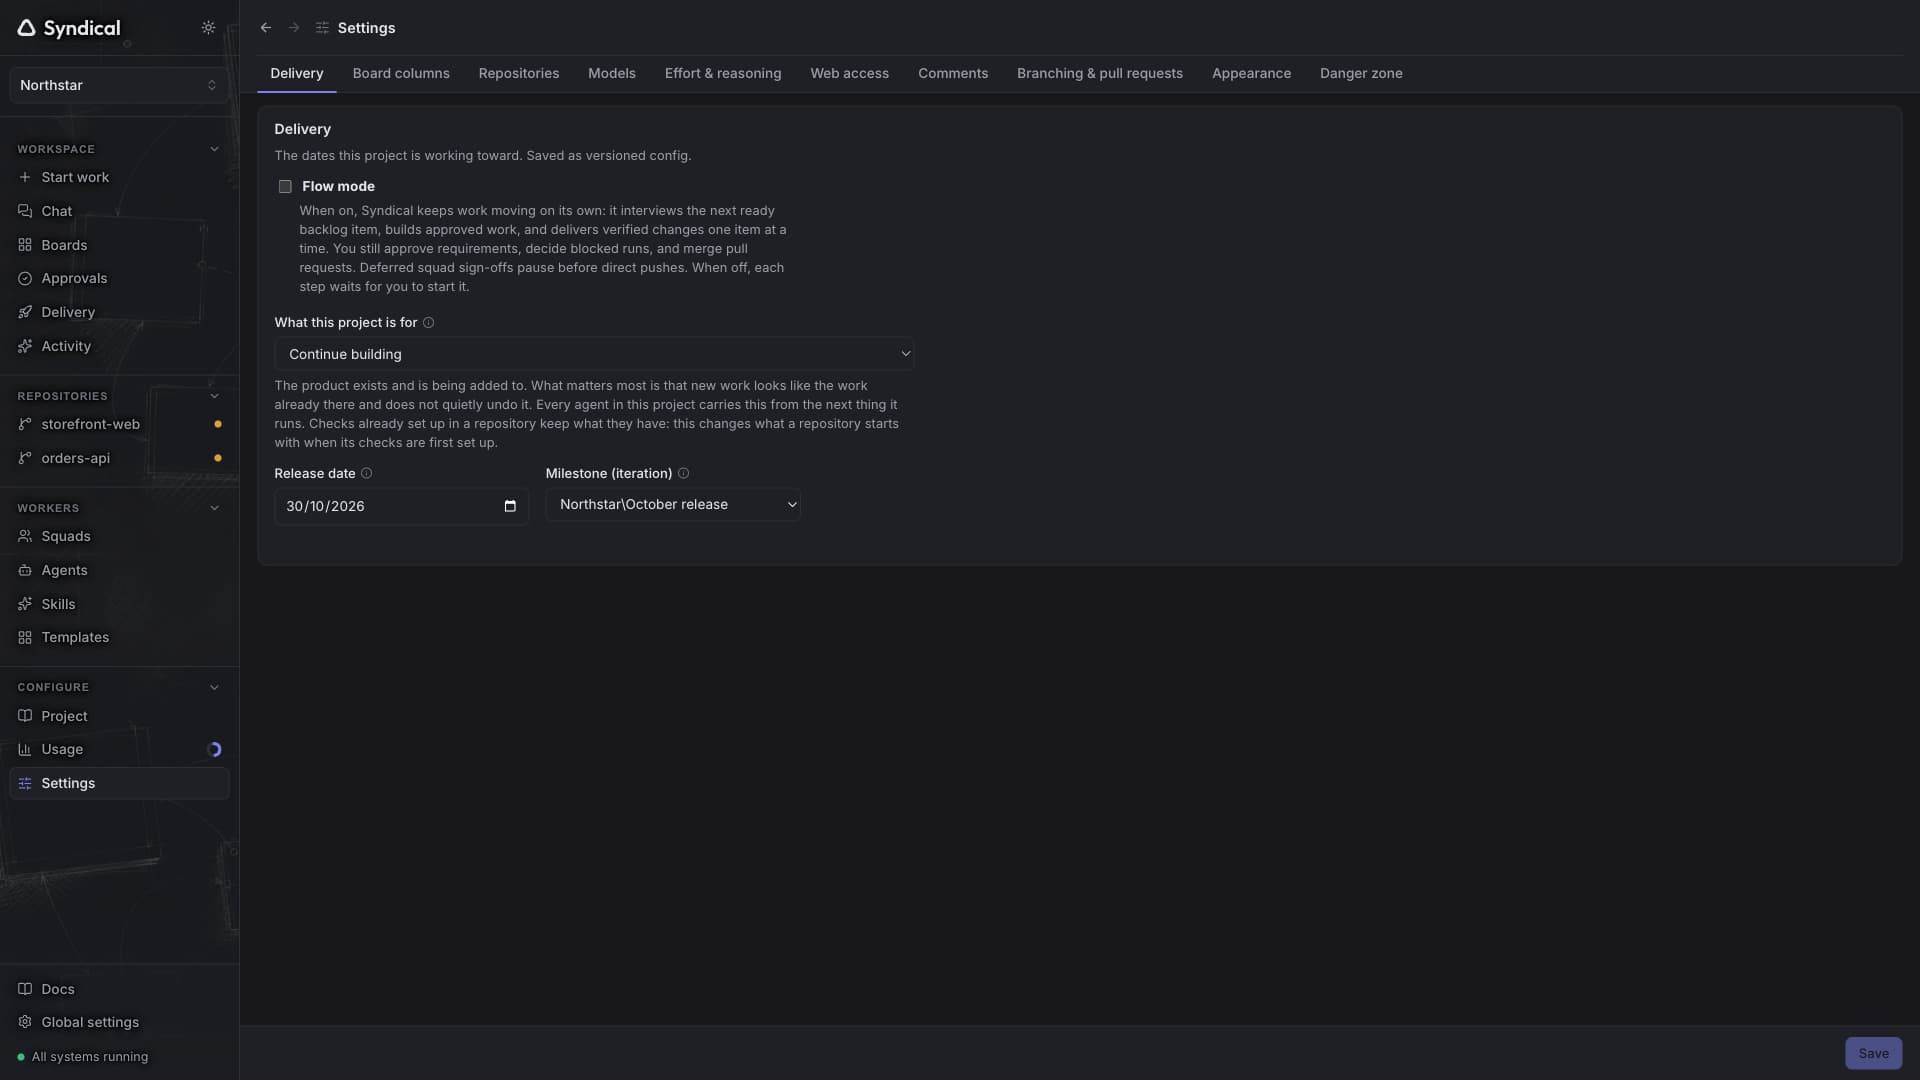
Task: Open the Activity page
Action: click(x=119, y=346)
